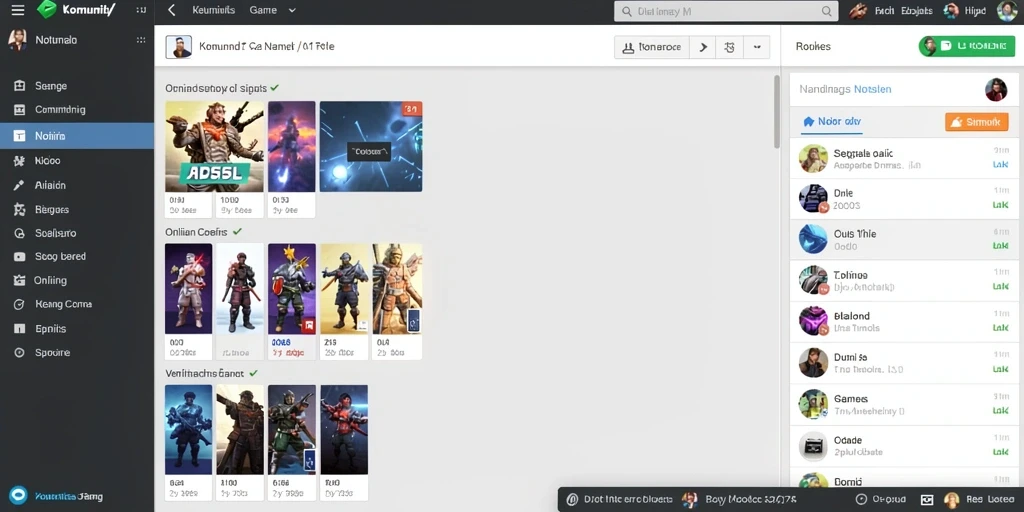
Task: Click the green Komunity logo icon
Action: (47, 9)
